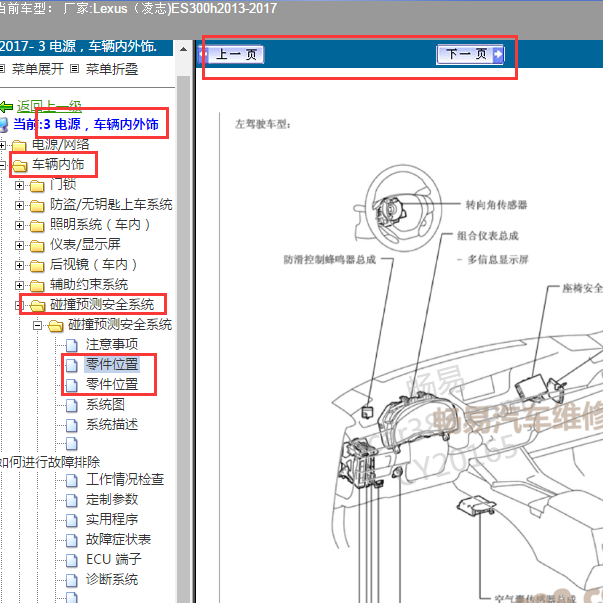Viewport: 603px width, 603px height.
Task: Click the tree panel vertical scrollbar thumb
Action: [x=183, y=338]
